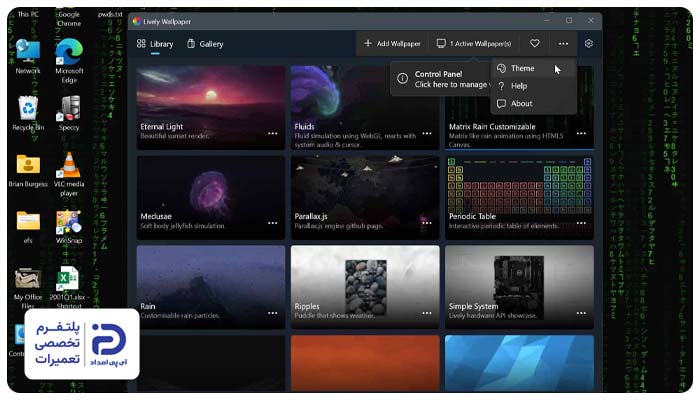Select the Ripples wallpaper thumbnail
Screen dimensions: 700x400
[x=365, y=287]
